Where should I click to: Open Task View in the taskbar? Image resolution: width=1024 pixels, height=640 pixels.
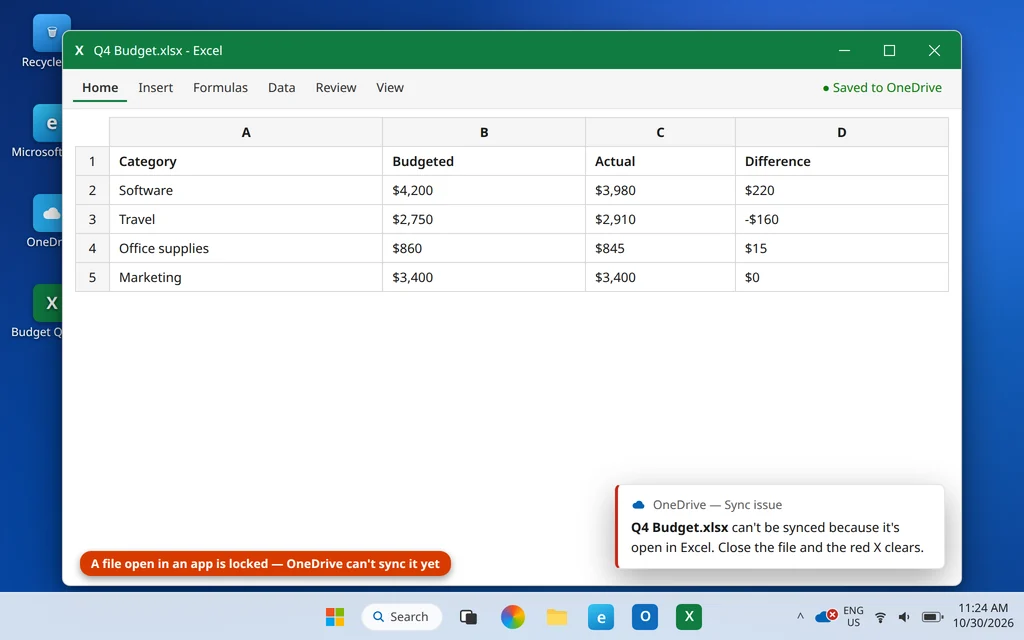click(x=468, y=616)
